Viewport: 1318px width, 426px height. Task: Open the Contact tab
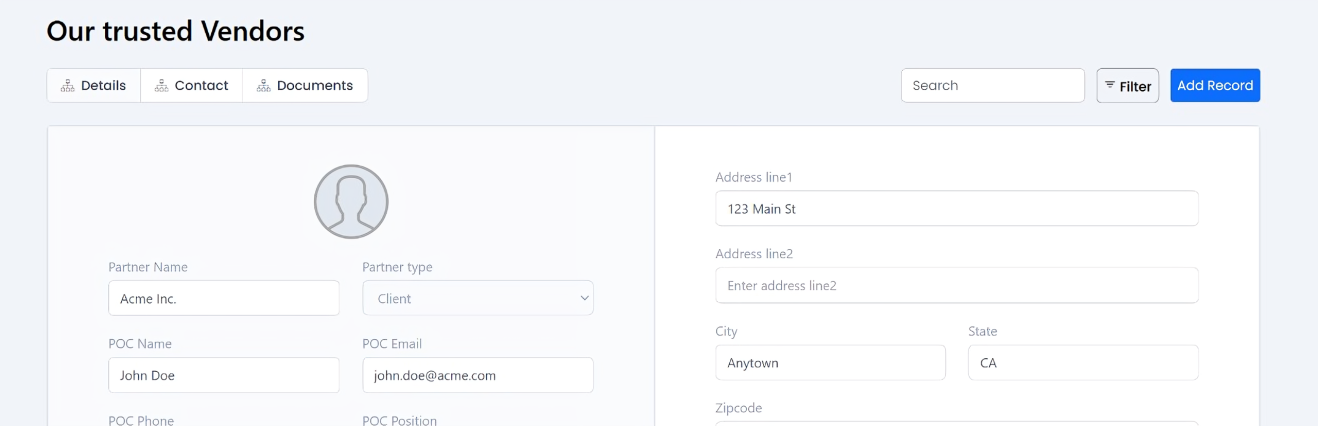[x=192, y=86]
